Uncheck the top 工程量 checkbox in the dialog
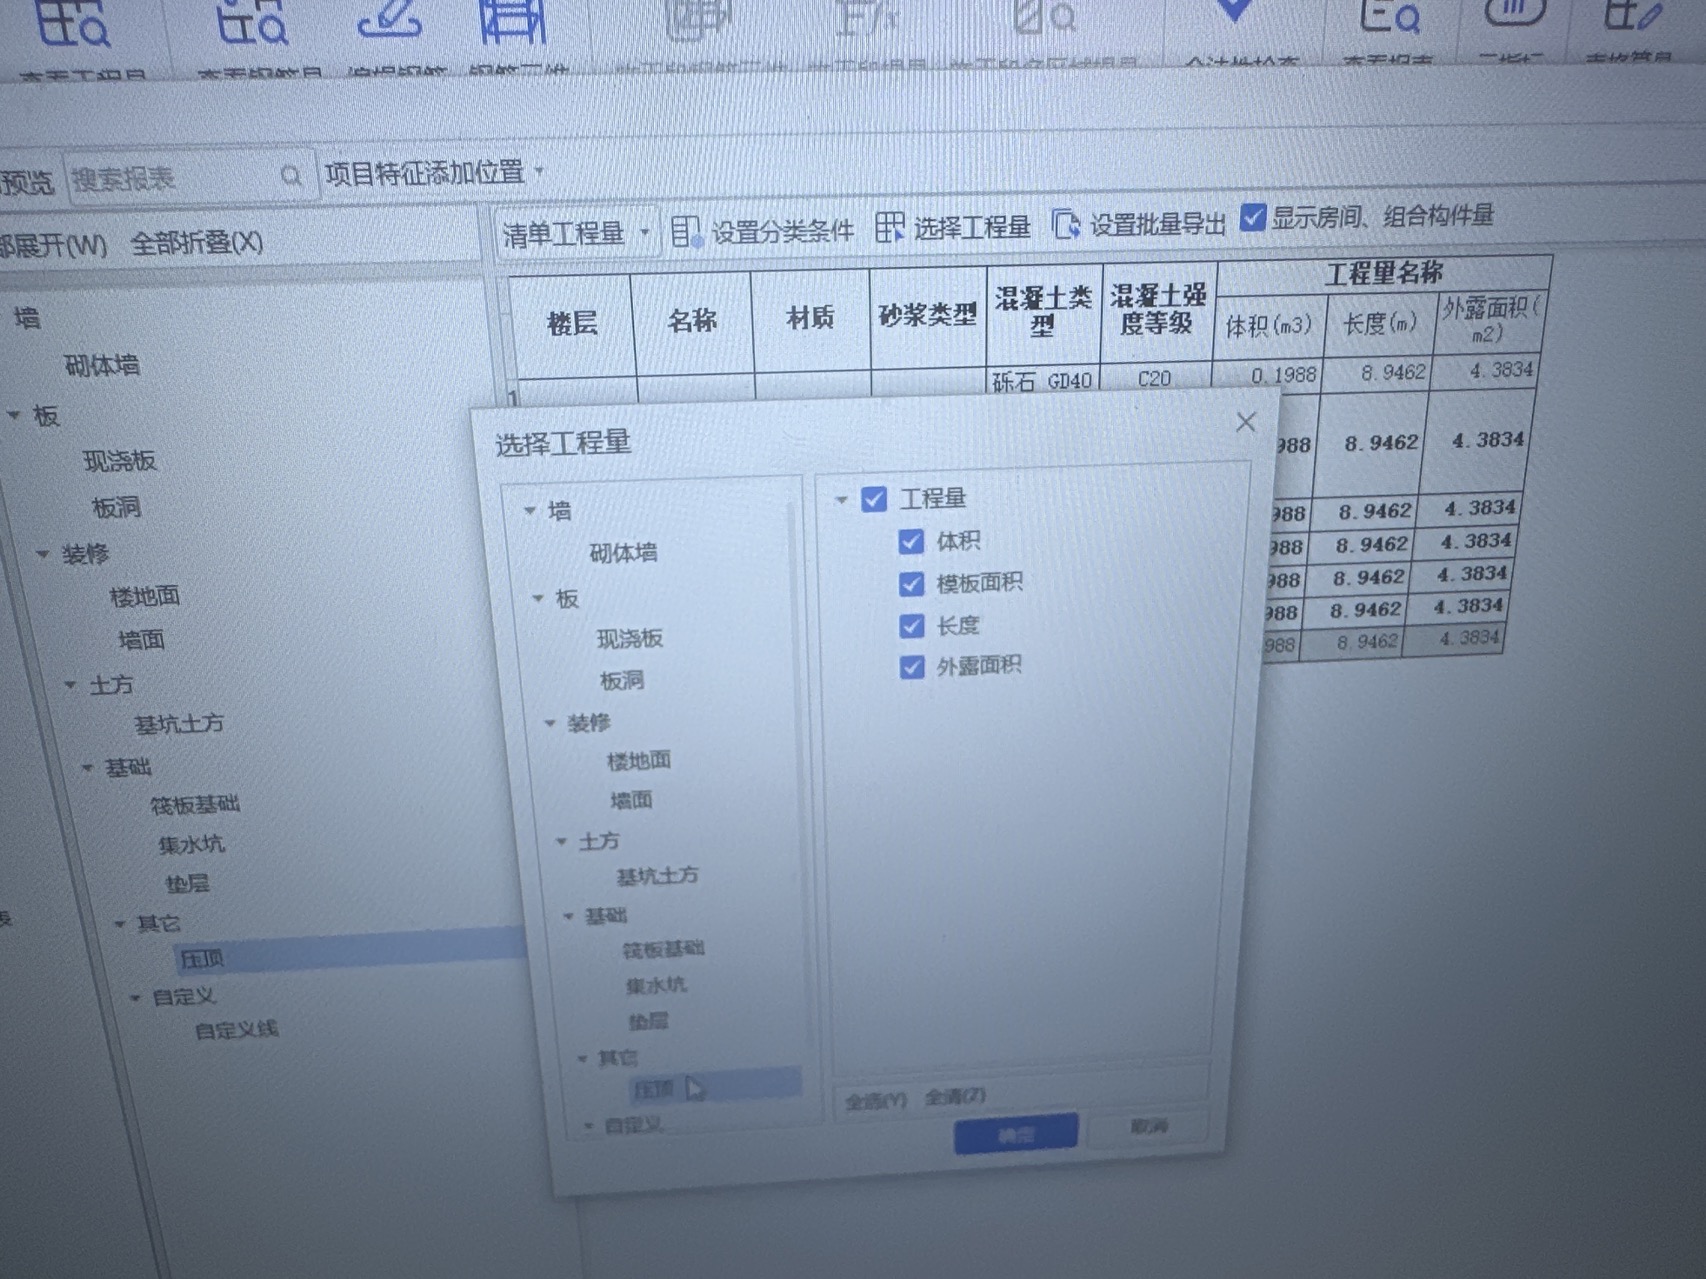Viewport: 1706px width, 1279px height. [874, 499]
